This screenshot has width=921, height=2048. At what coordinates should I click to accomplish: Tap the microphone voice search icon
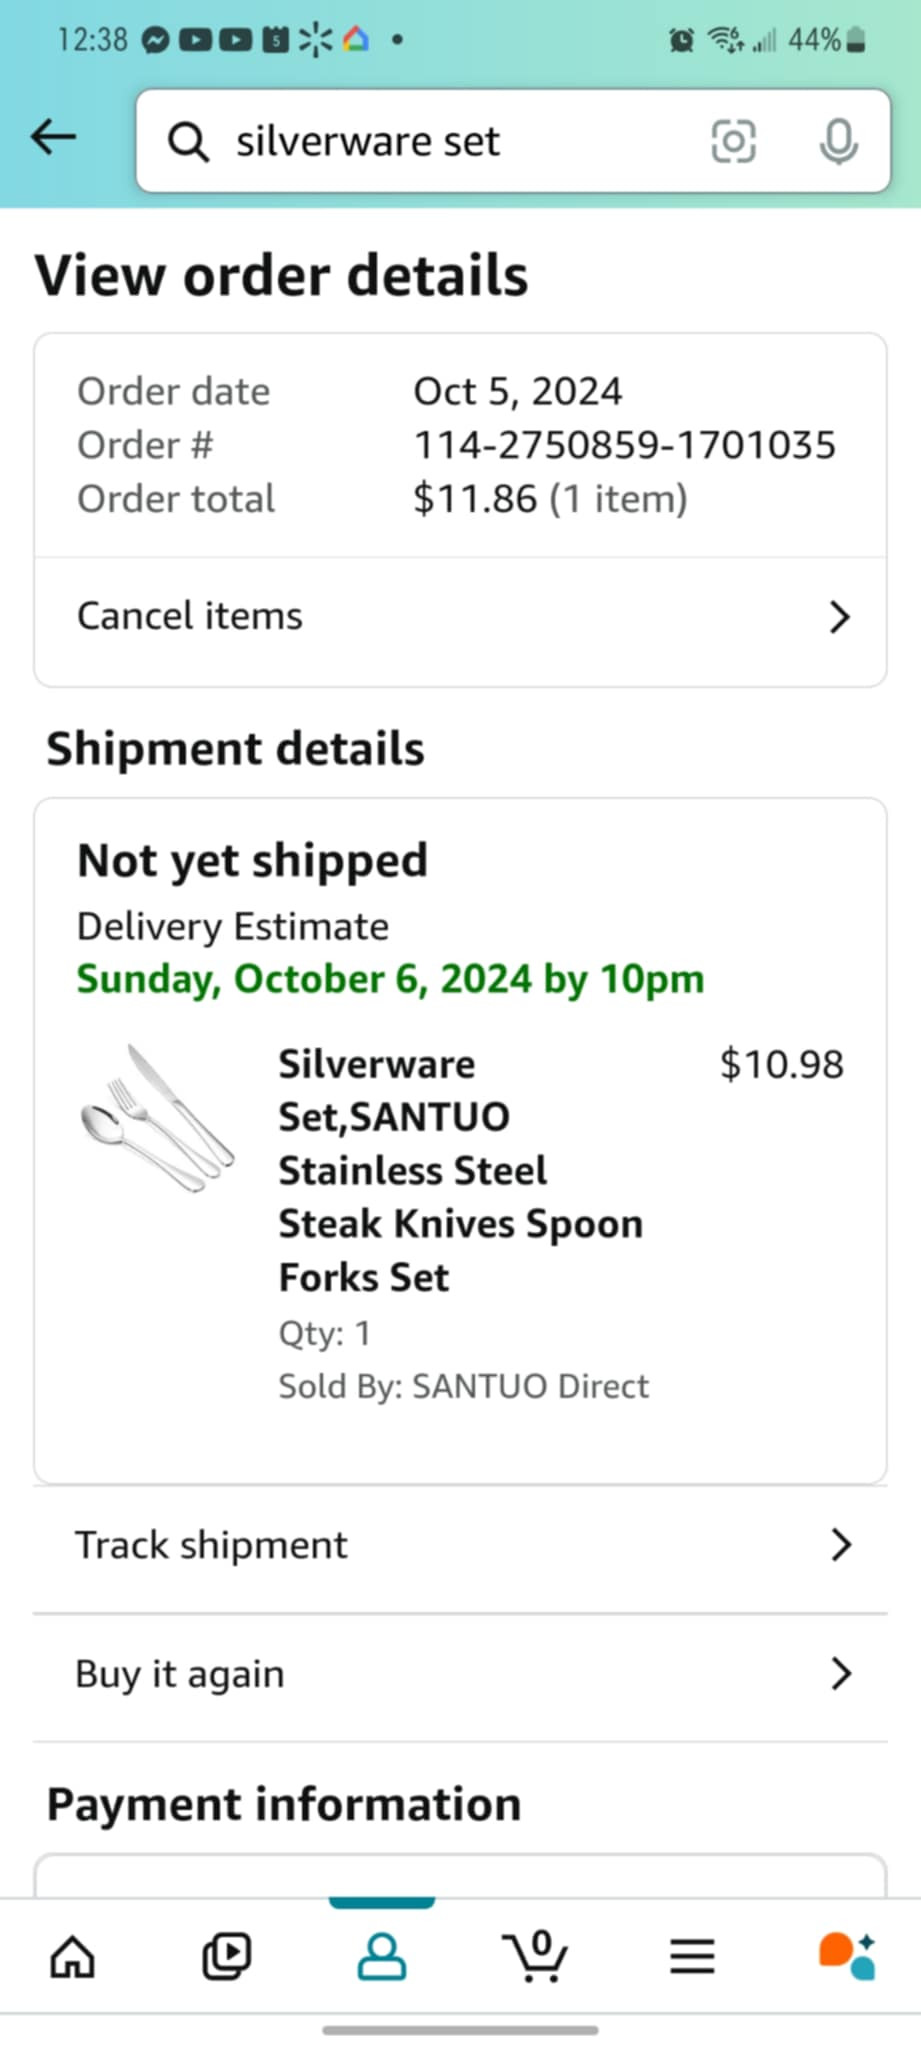tap(838, 141)
